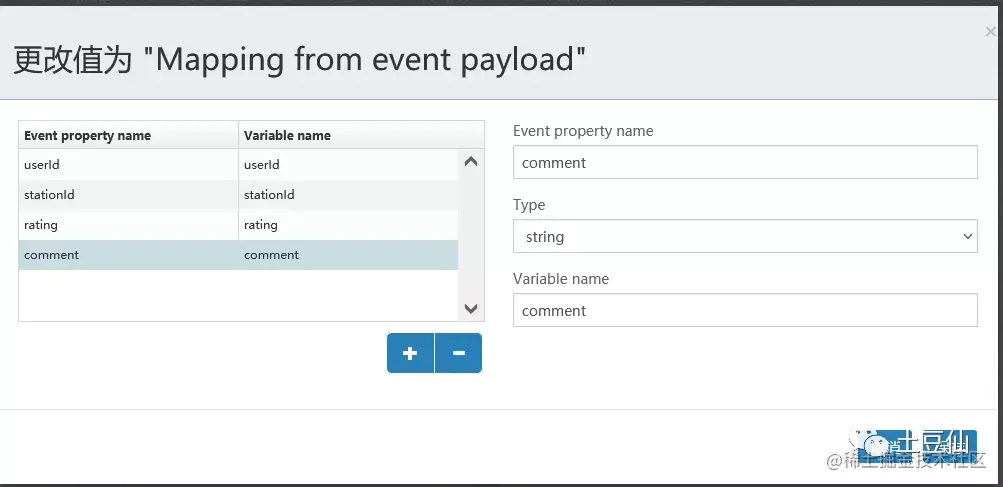Screen dimensions: 1003x487
Task: Close the dialog with the X icon
Action: 990,31
